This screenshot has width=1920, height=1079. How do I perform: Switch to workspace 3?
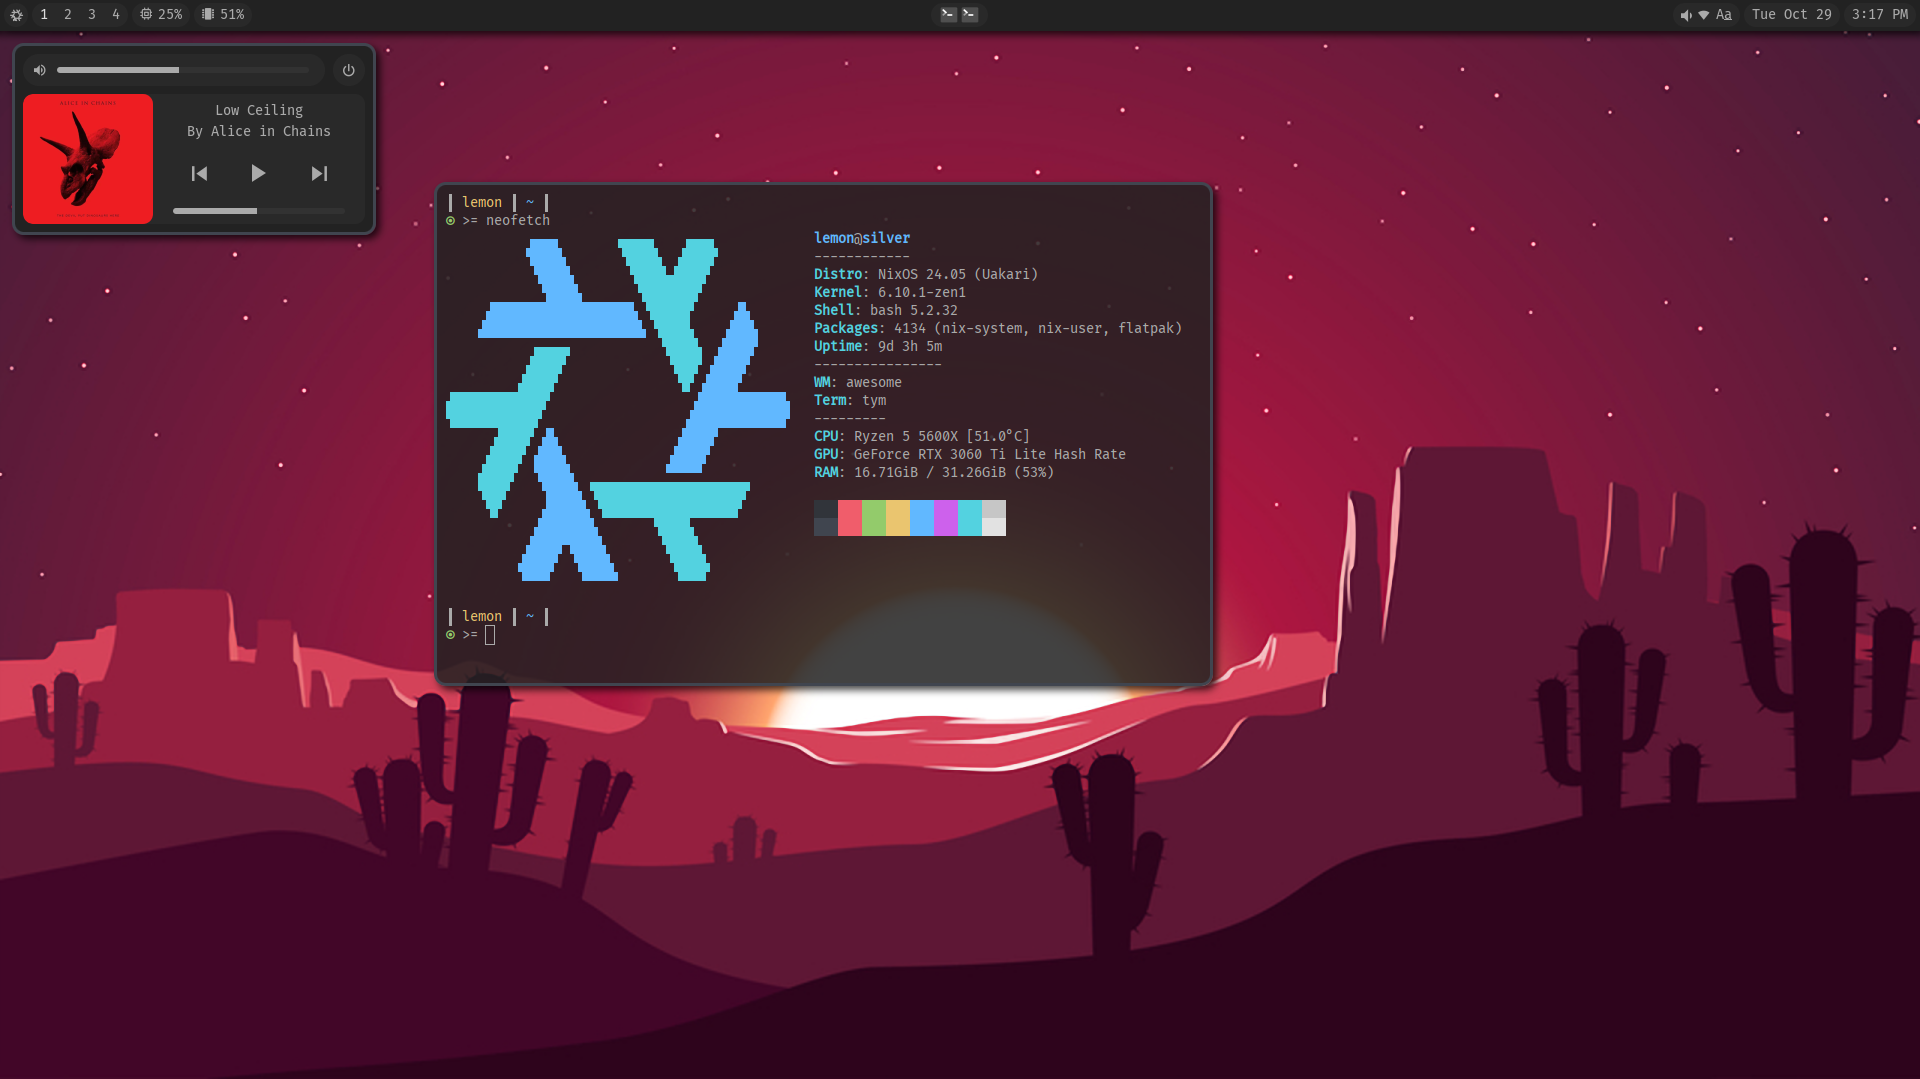[x=92, y=15]
